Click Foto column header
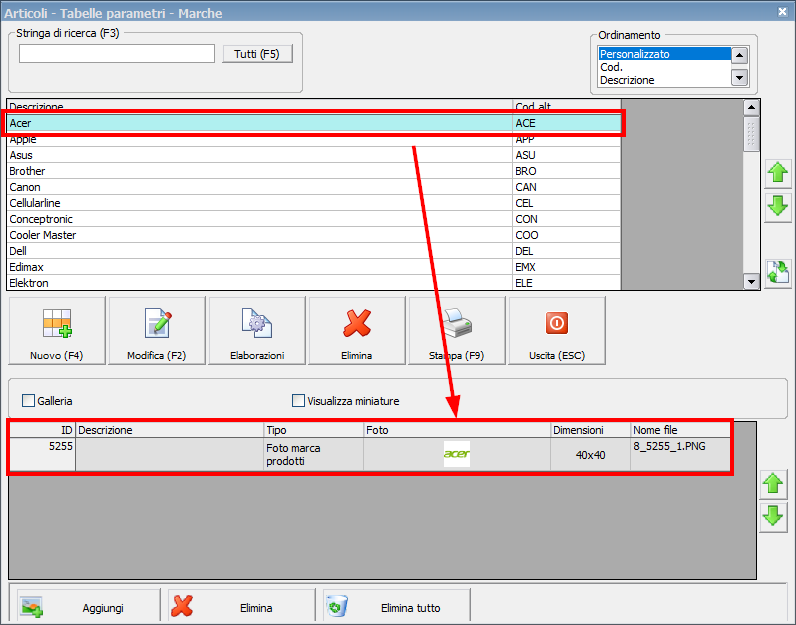 tap(457, 430)
